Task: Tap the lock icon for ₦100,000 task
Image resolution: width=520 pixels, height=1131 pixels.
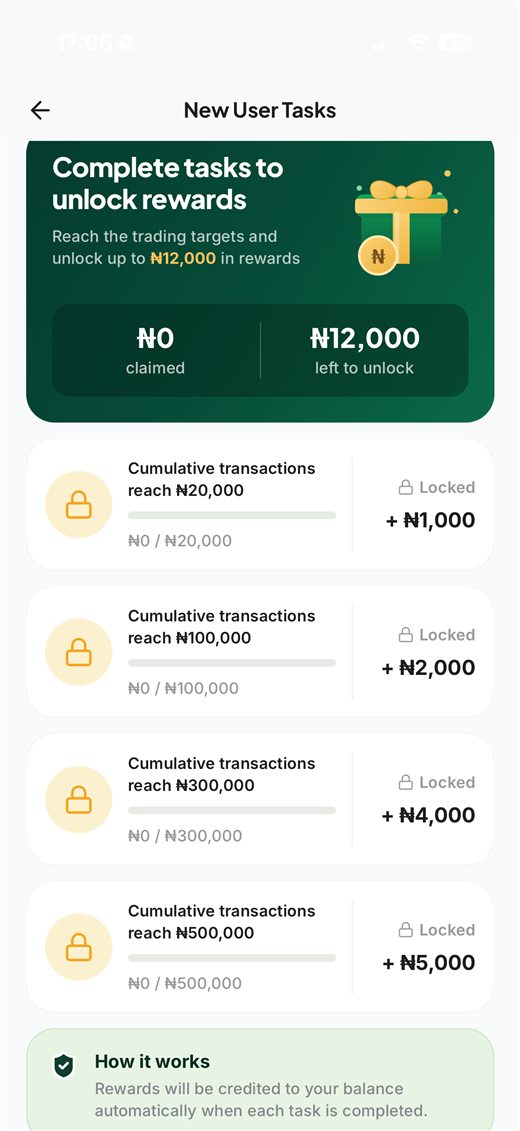Action: click(x=79, y=652)
